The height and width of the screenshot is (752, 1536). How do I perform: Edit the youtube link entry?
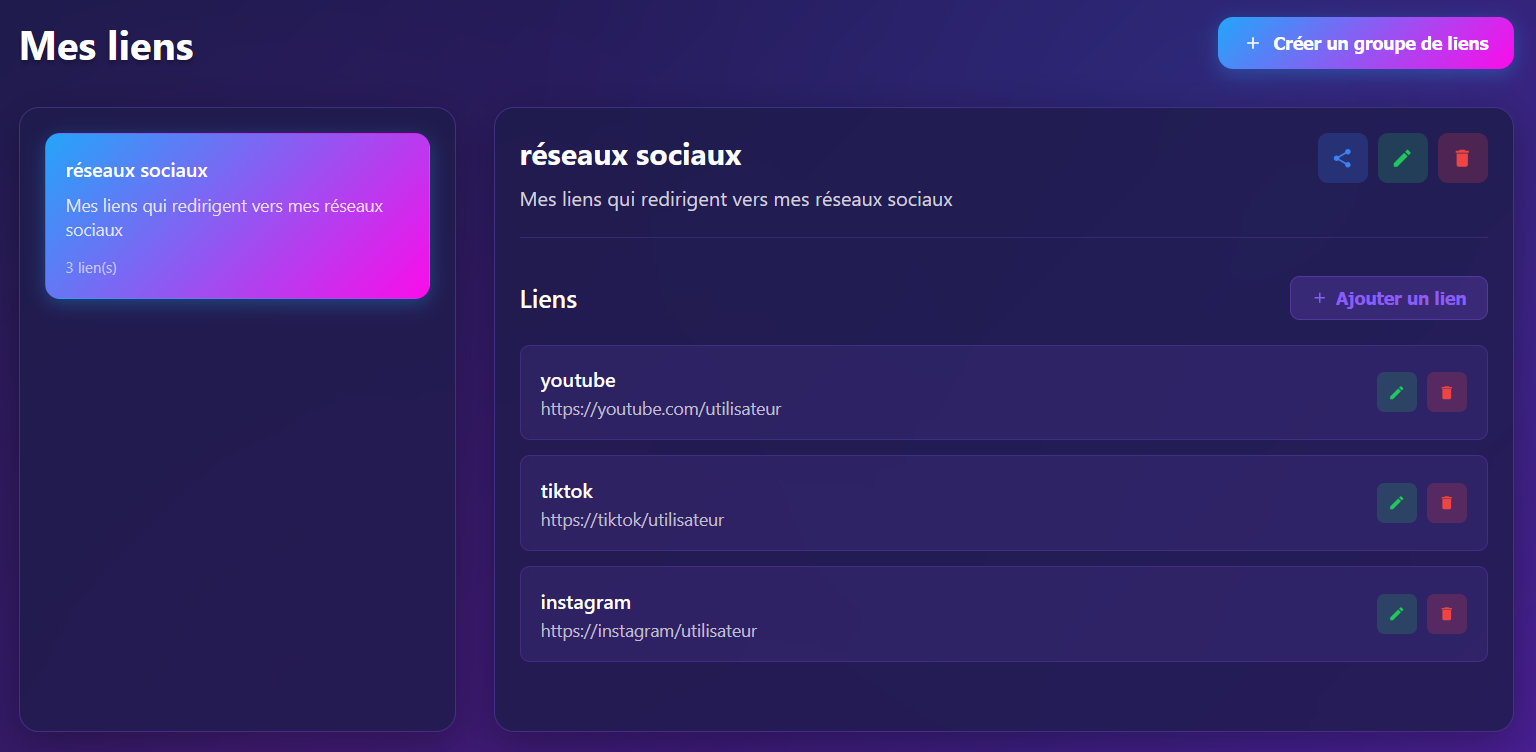point(1396,392)
